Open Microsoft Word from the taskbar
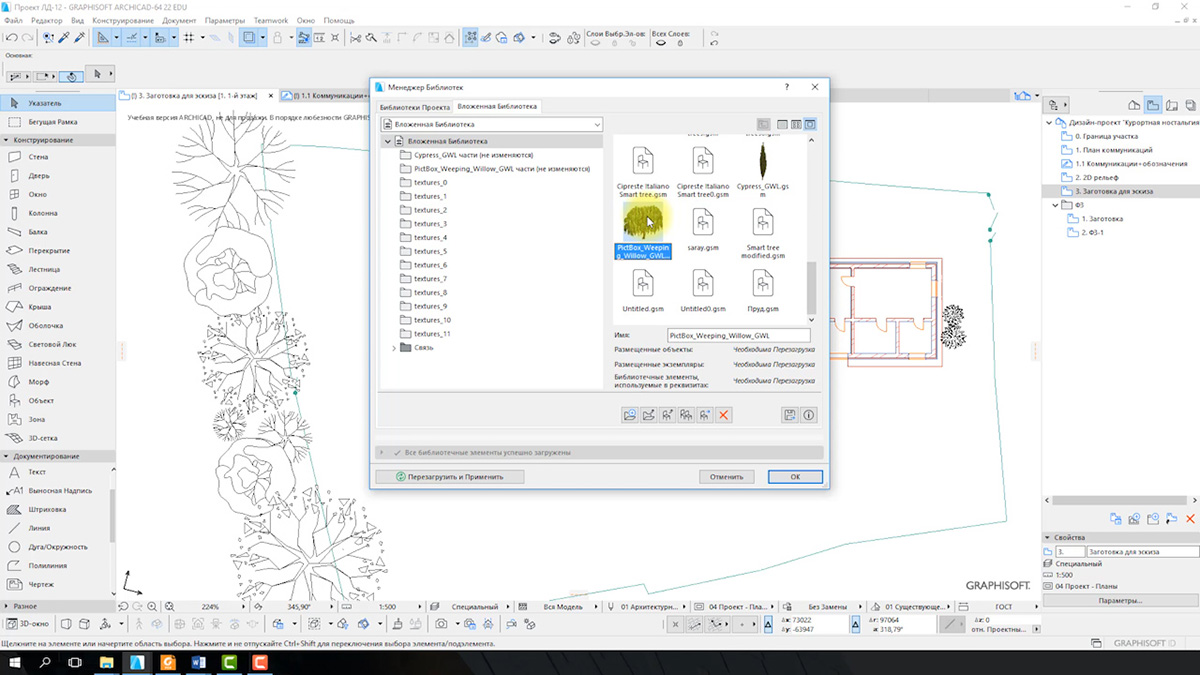The width and height of the screenshot is (1200, 675). 197,662
